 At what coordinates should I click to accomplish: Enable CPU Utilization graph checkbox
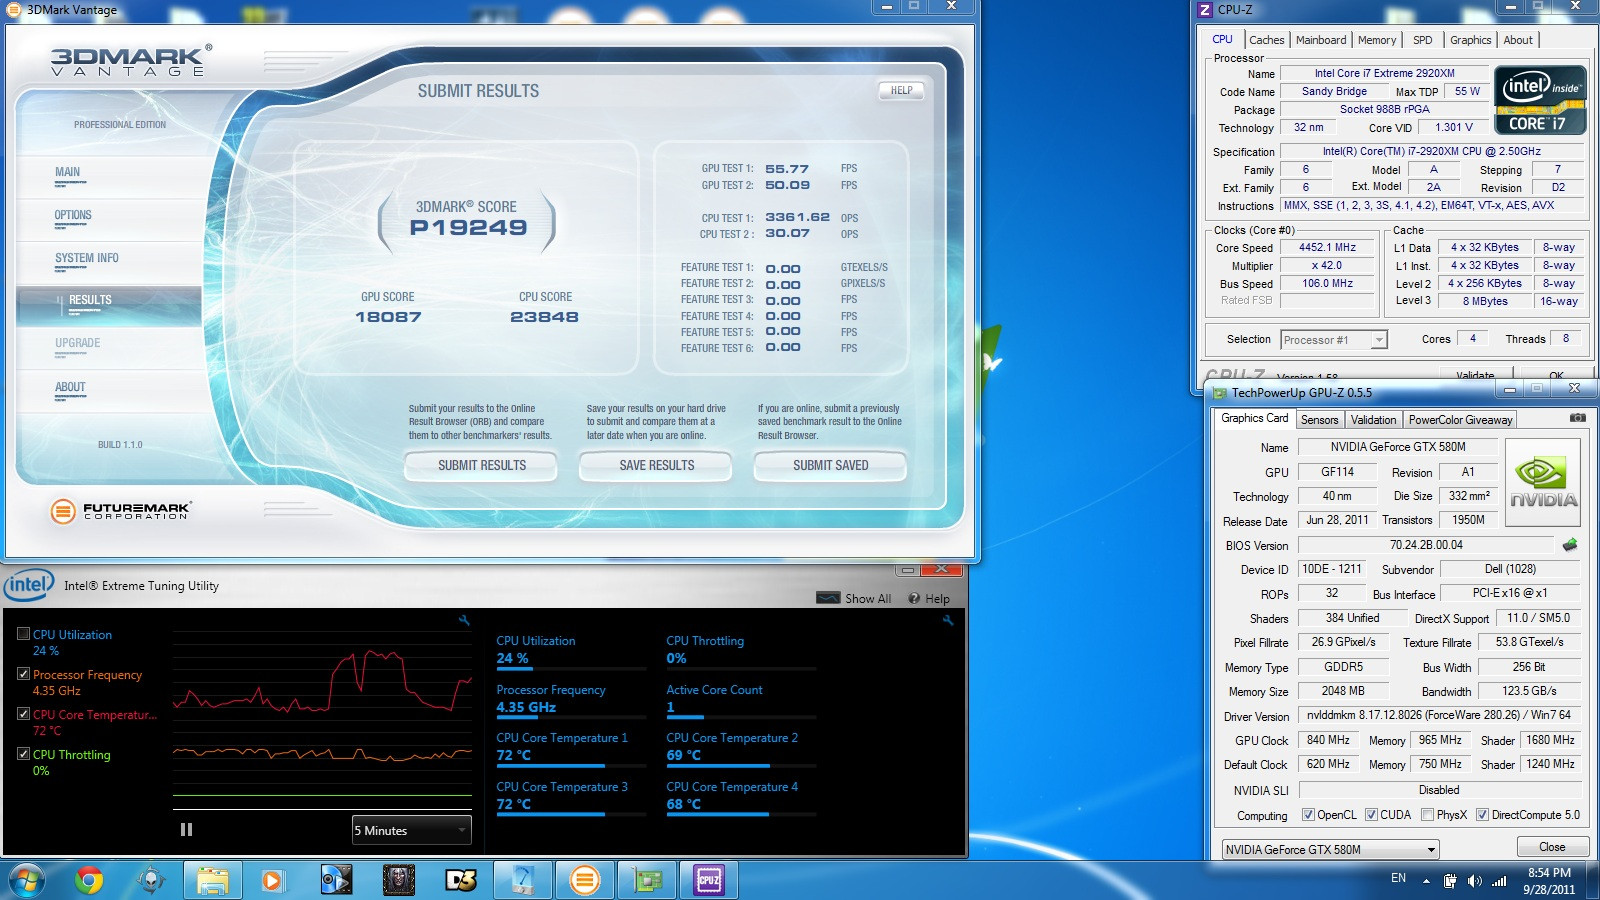pyautogui.click(x=23, y=634)
